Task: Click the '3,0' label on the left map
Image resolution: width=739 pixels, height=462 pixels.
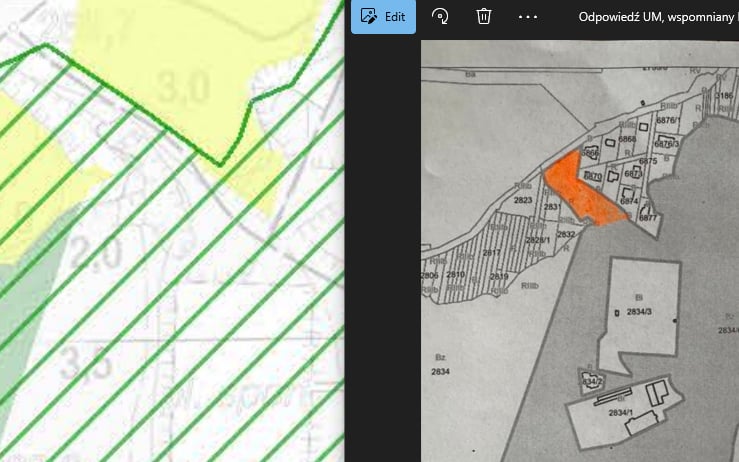Action: click(182, 88)
